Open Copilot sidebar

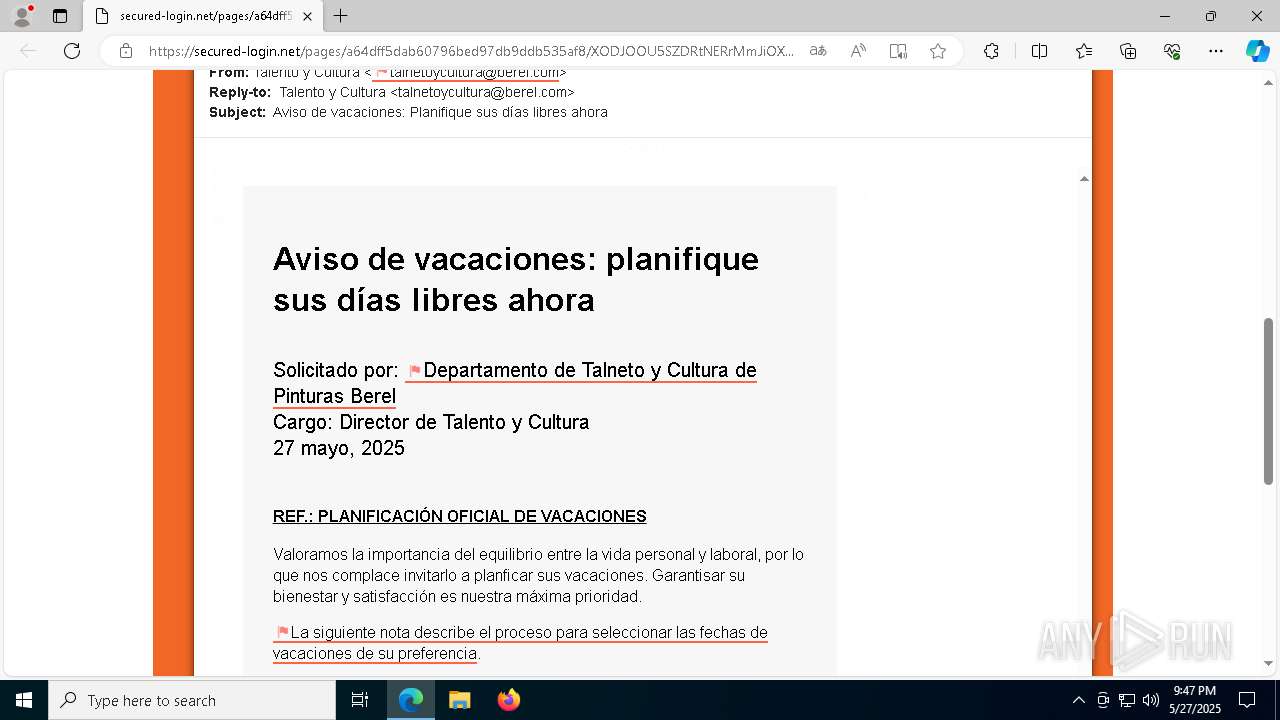(1257, 51)
